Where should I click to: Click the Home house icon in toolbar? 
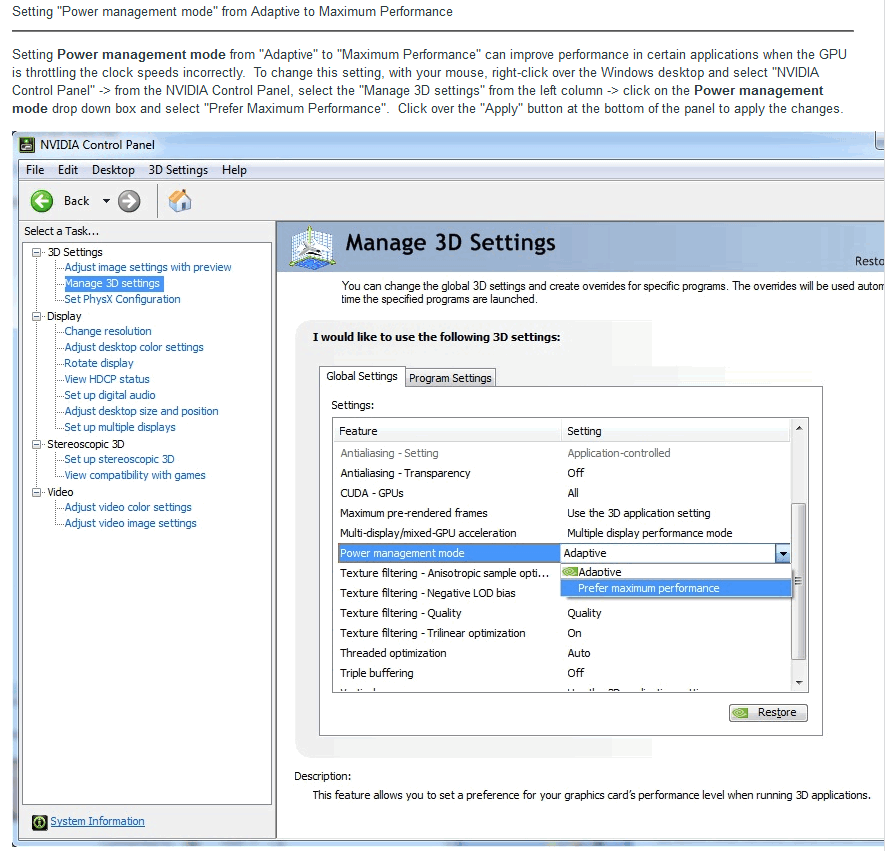(x=180, y=201)
